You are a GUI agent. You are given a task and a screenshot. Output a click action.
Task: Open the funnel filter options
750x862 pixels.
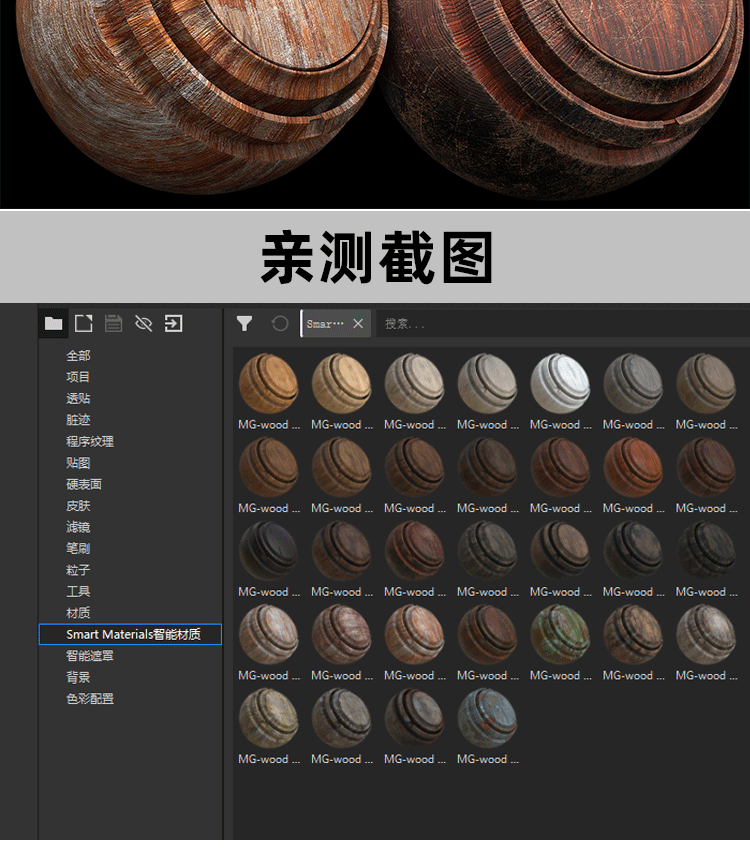click(244, 323)
